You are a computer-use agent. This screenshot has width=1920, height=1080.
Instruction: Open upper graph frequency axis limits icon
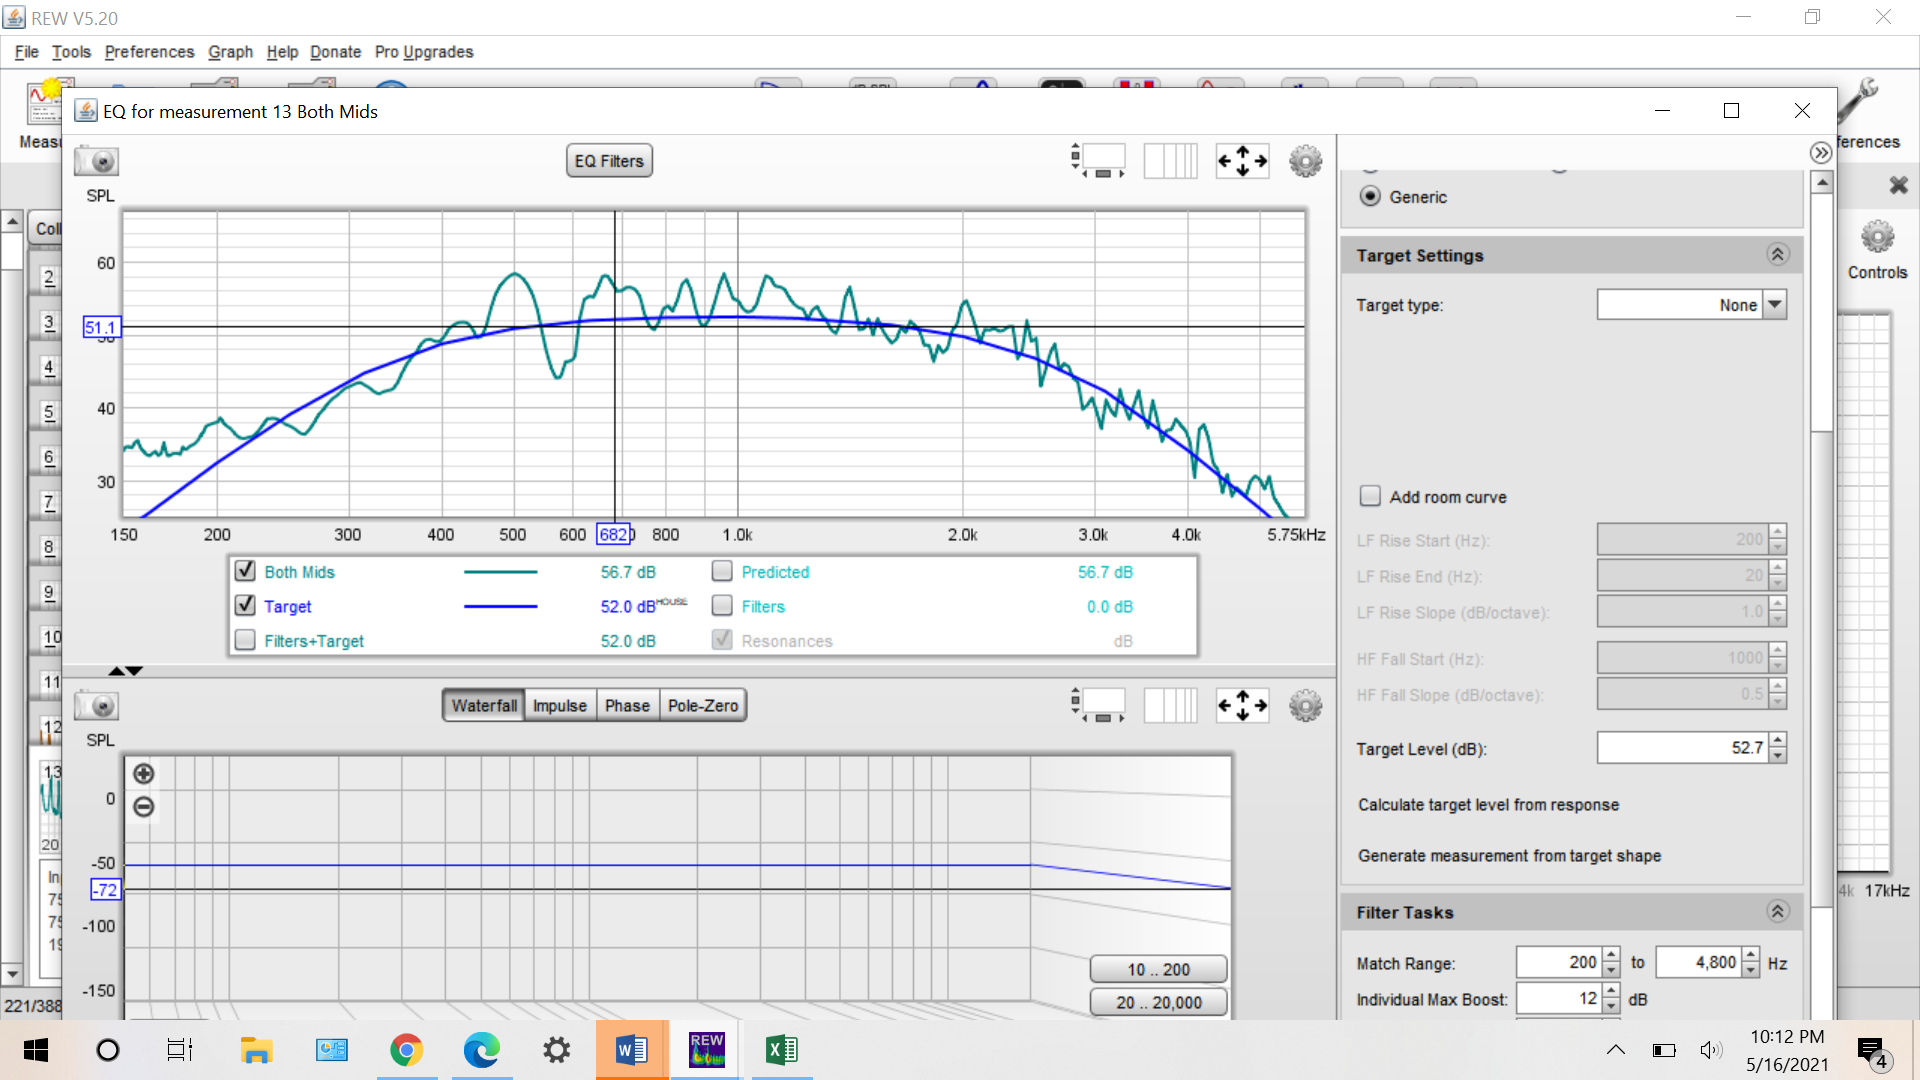1170,161
